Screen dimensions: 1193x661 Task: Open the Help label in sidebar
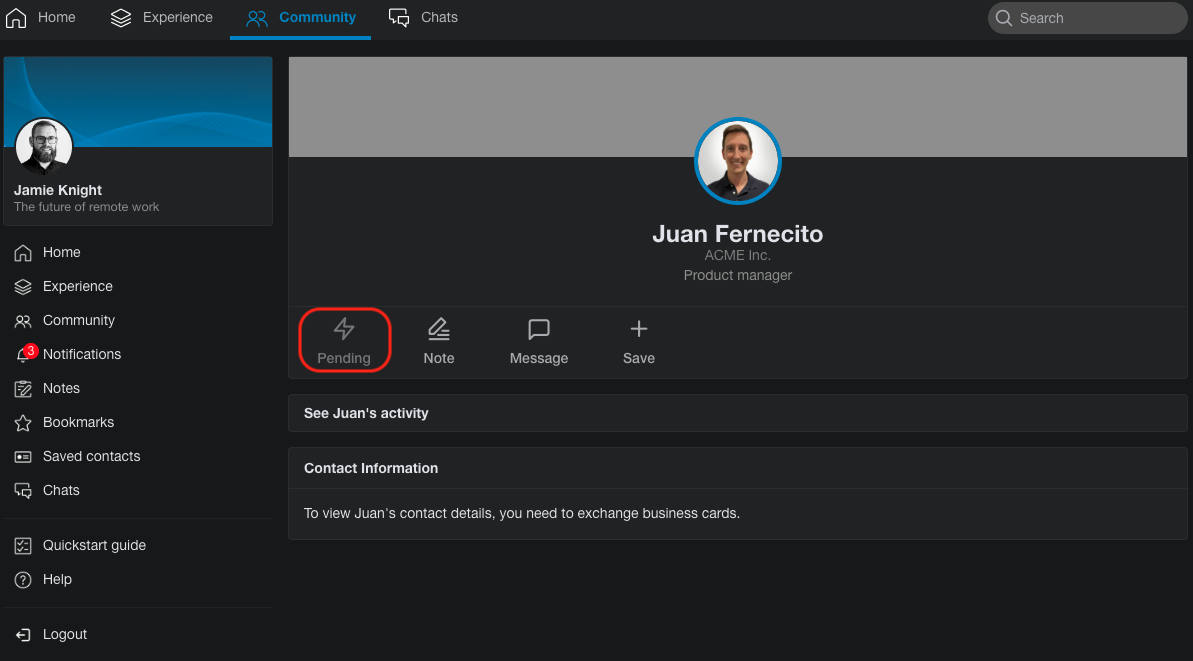[x=57, y=580]
